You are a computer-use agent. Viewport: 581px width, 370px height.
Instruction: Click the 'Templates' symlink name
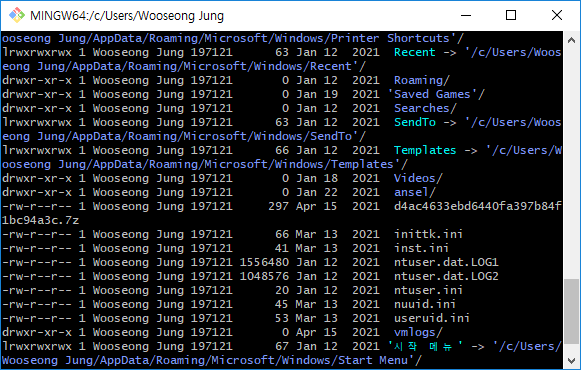pyautogui.click(x=425, y=150)
